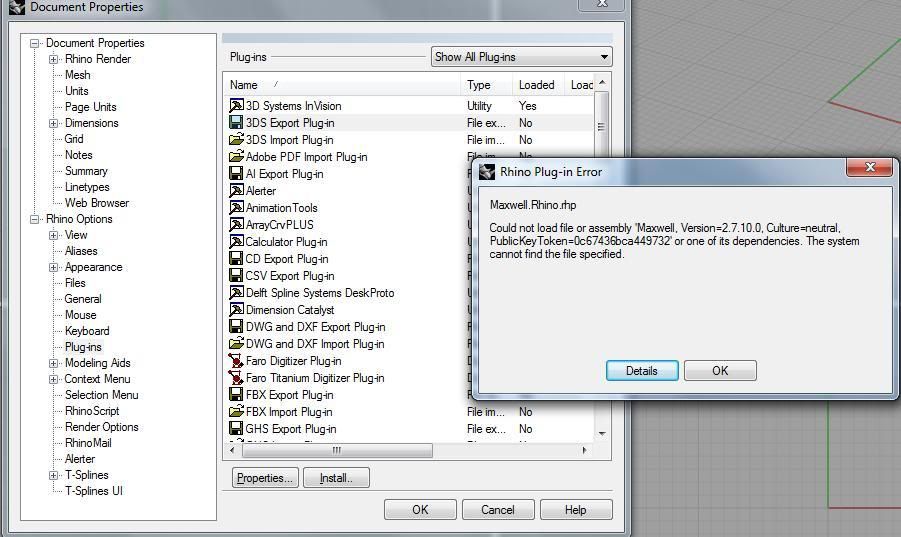Click the GHS Export Plug-in icon
901x537 pixels.
pos(236,428)
